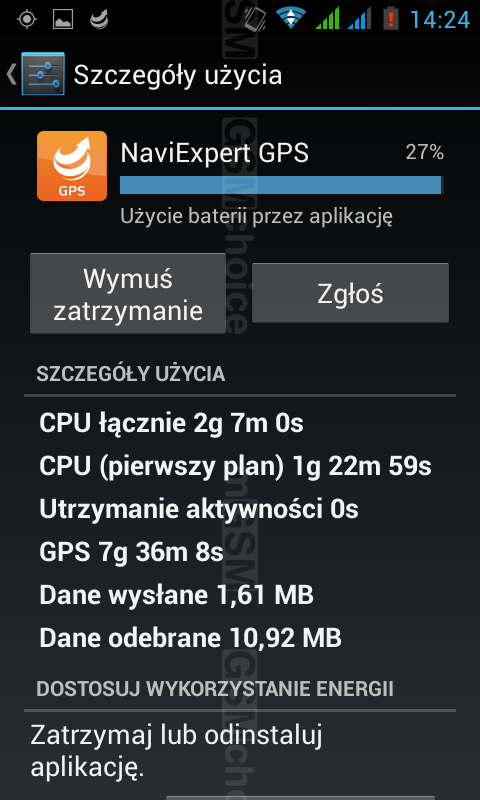Tap the vibrate mode phone icon
This screenshot has width=480, height=800.
coord(255,19)
